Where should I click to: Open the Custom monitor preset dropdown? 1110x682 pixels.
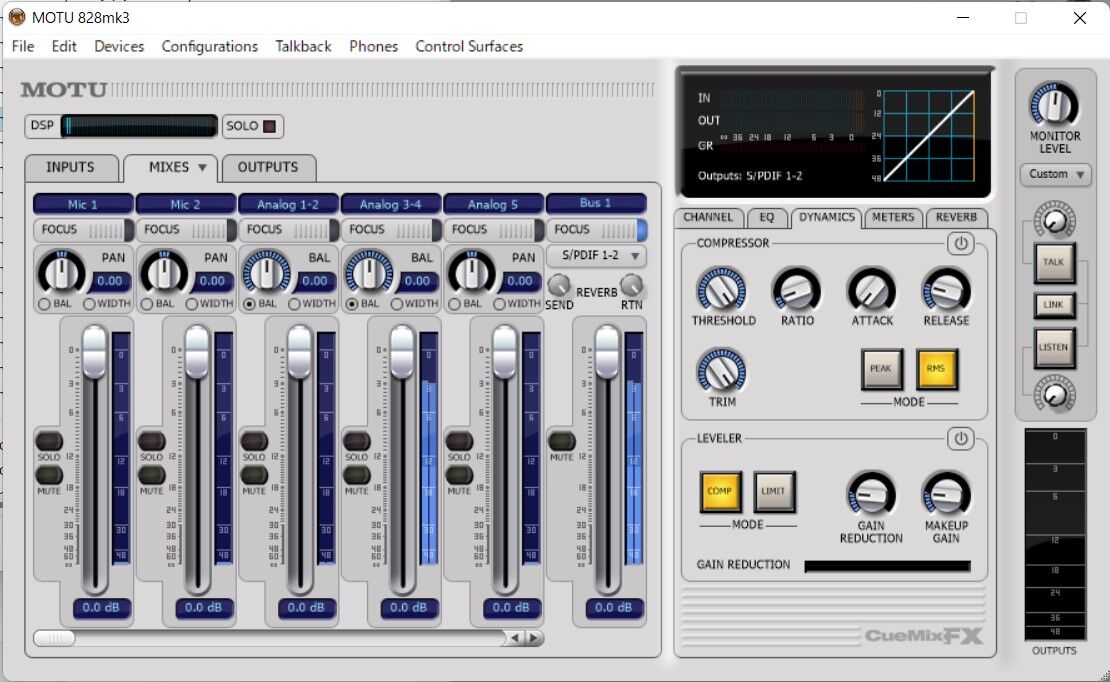(1055, 174)
